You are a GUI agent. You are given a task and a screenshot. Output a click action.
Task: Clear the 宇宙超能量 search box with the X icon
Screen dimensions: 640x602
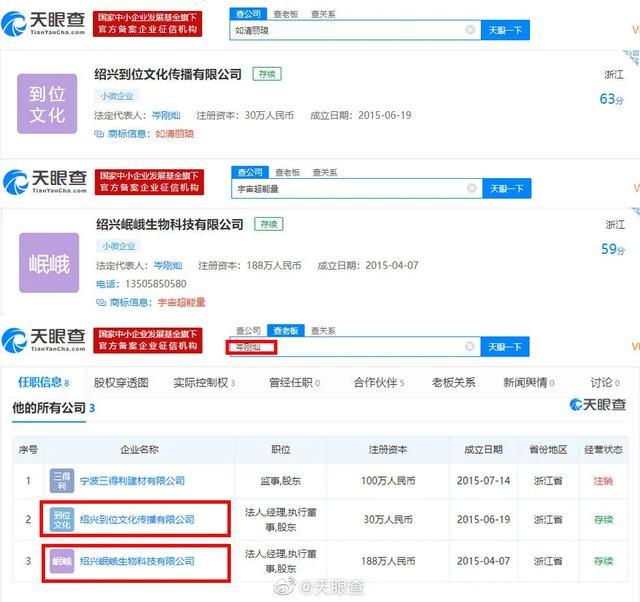[471, 188]
